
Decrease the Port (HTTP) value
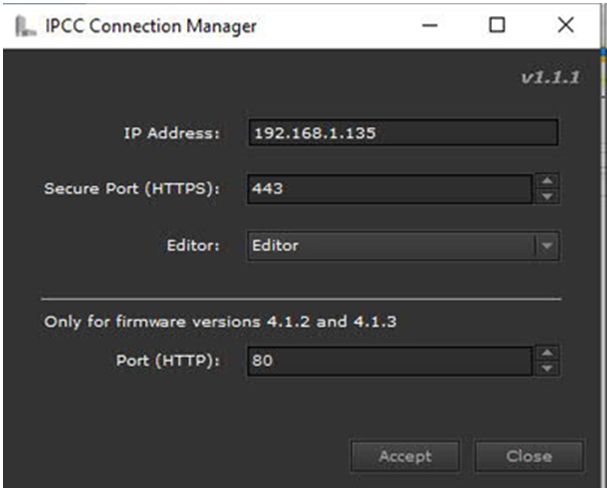point(547,368)
